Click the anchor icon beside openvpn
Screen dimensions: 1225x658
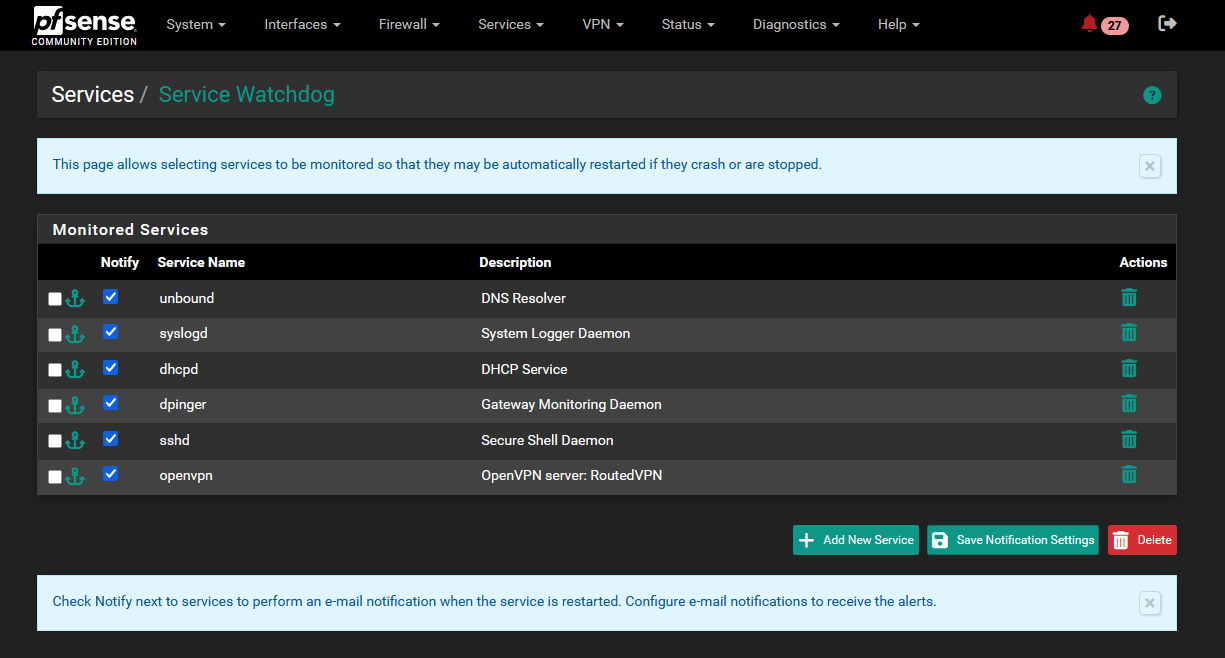[75, 476]
